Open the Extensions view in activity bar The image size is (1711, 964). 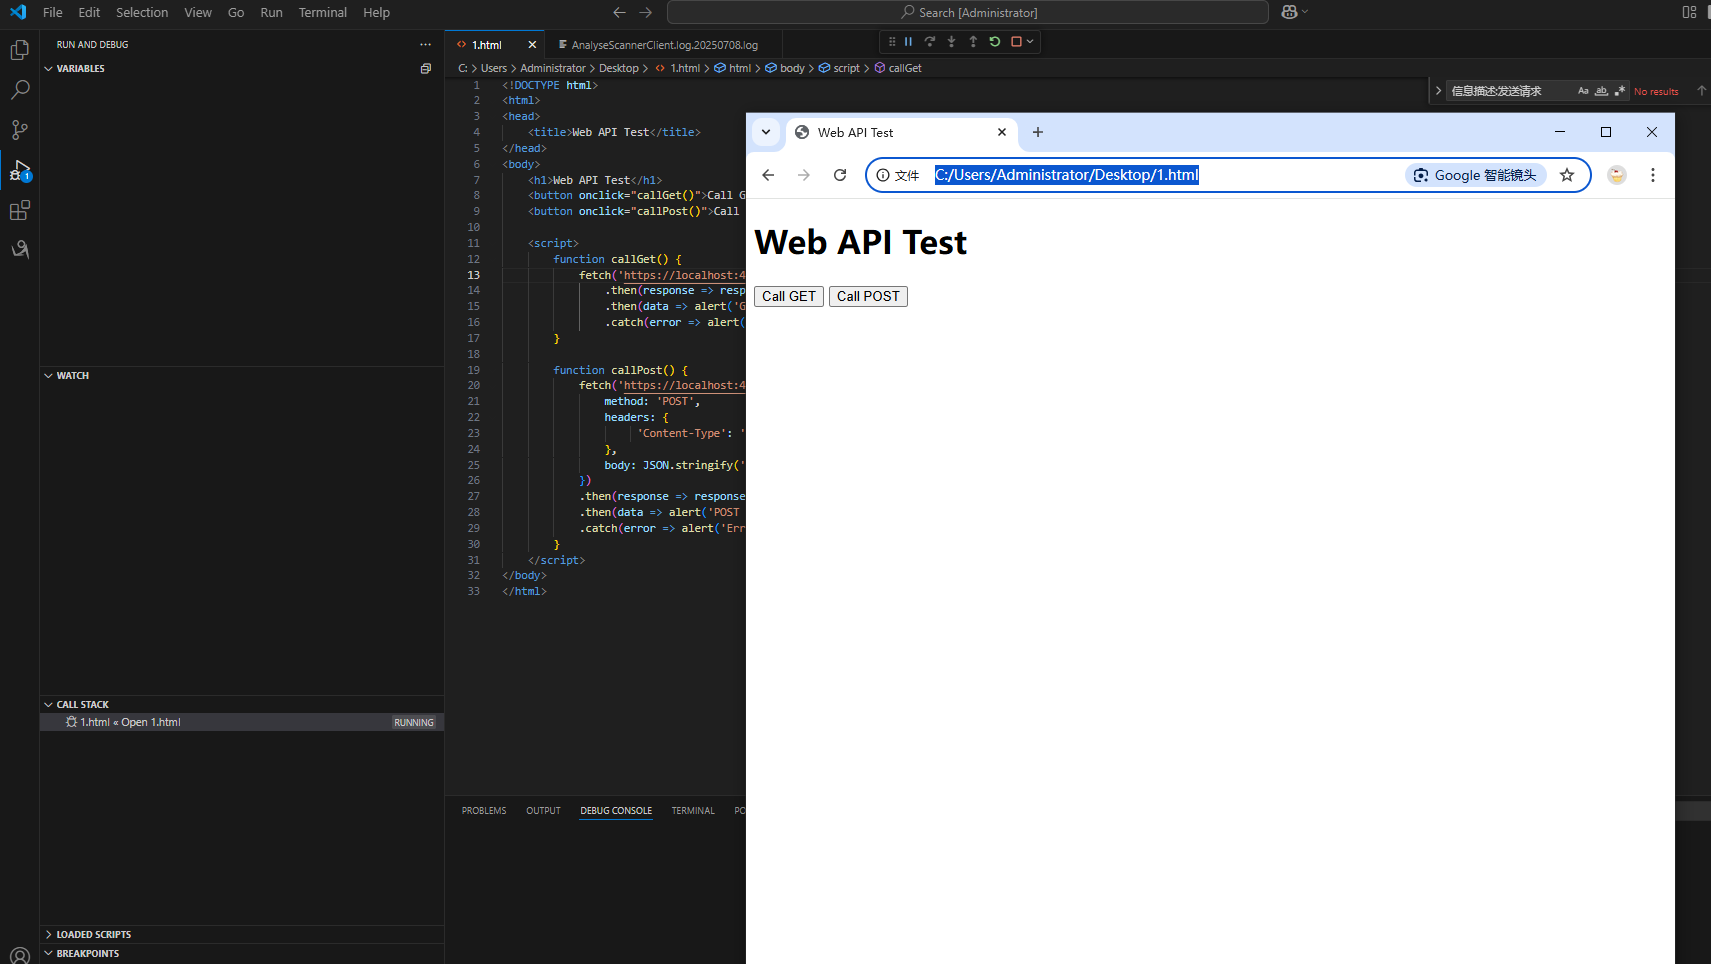point(19,210)
